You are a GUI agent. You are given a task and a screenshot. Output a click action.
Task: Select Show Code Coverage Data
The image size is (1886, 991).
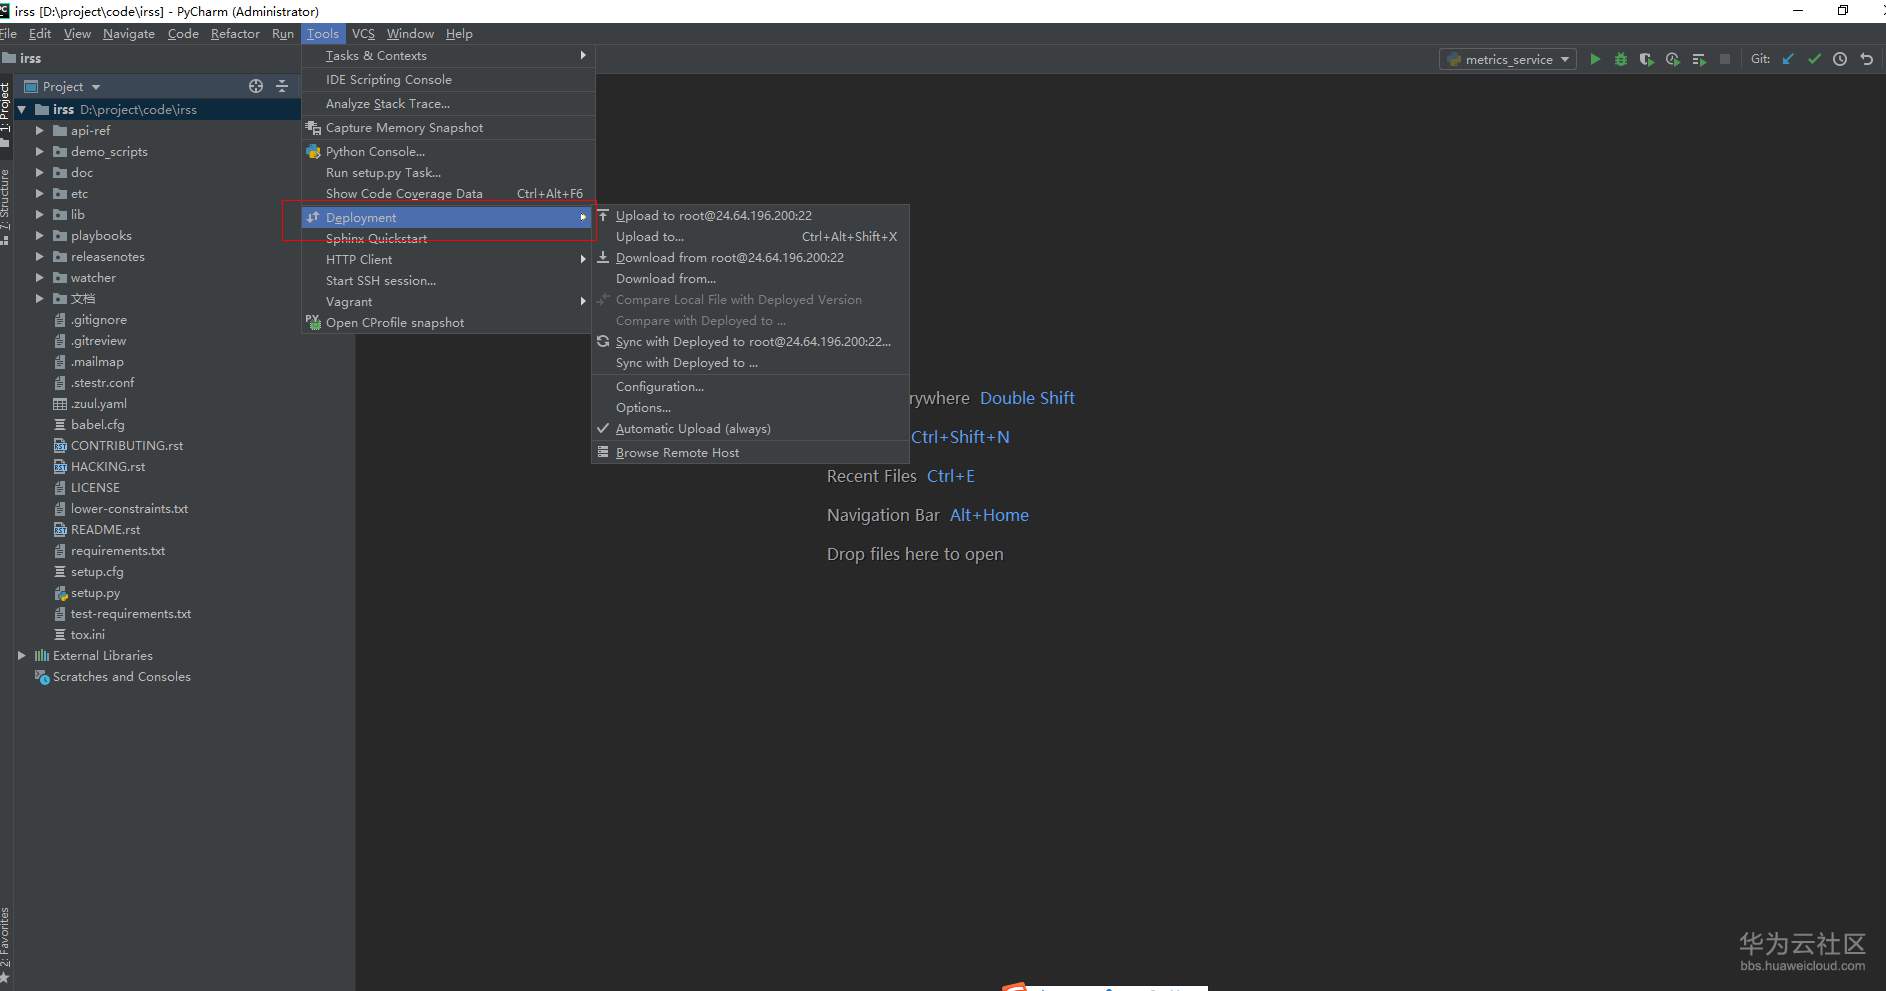(448, 194)
